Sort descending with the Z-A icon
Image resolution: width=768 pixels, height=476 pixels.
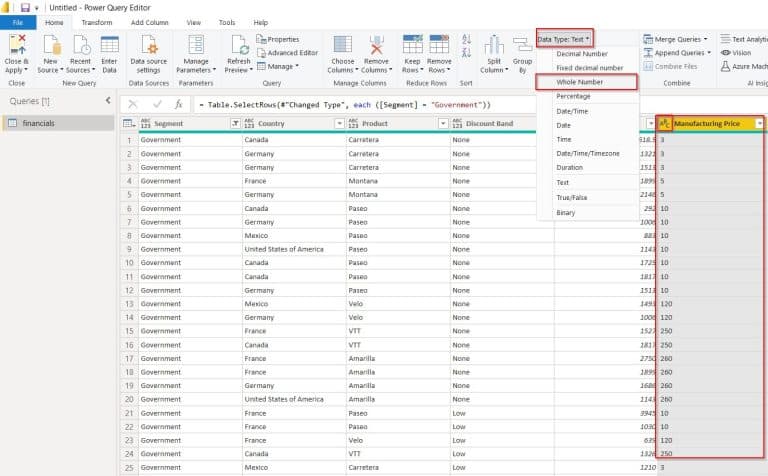[466, 52]
